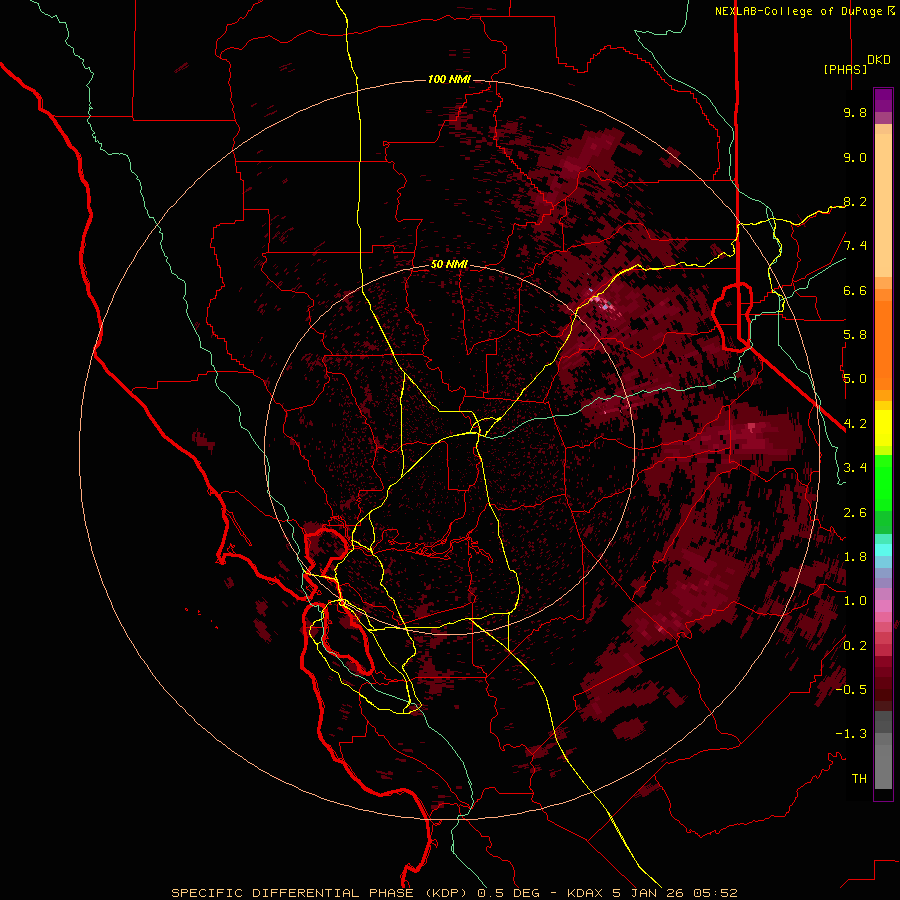Select the 9.8 value on the color scale

tap(855, 112)
